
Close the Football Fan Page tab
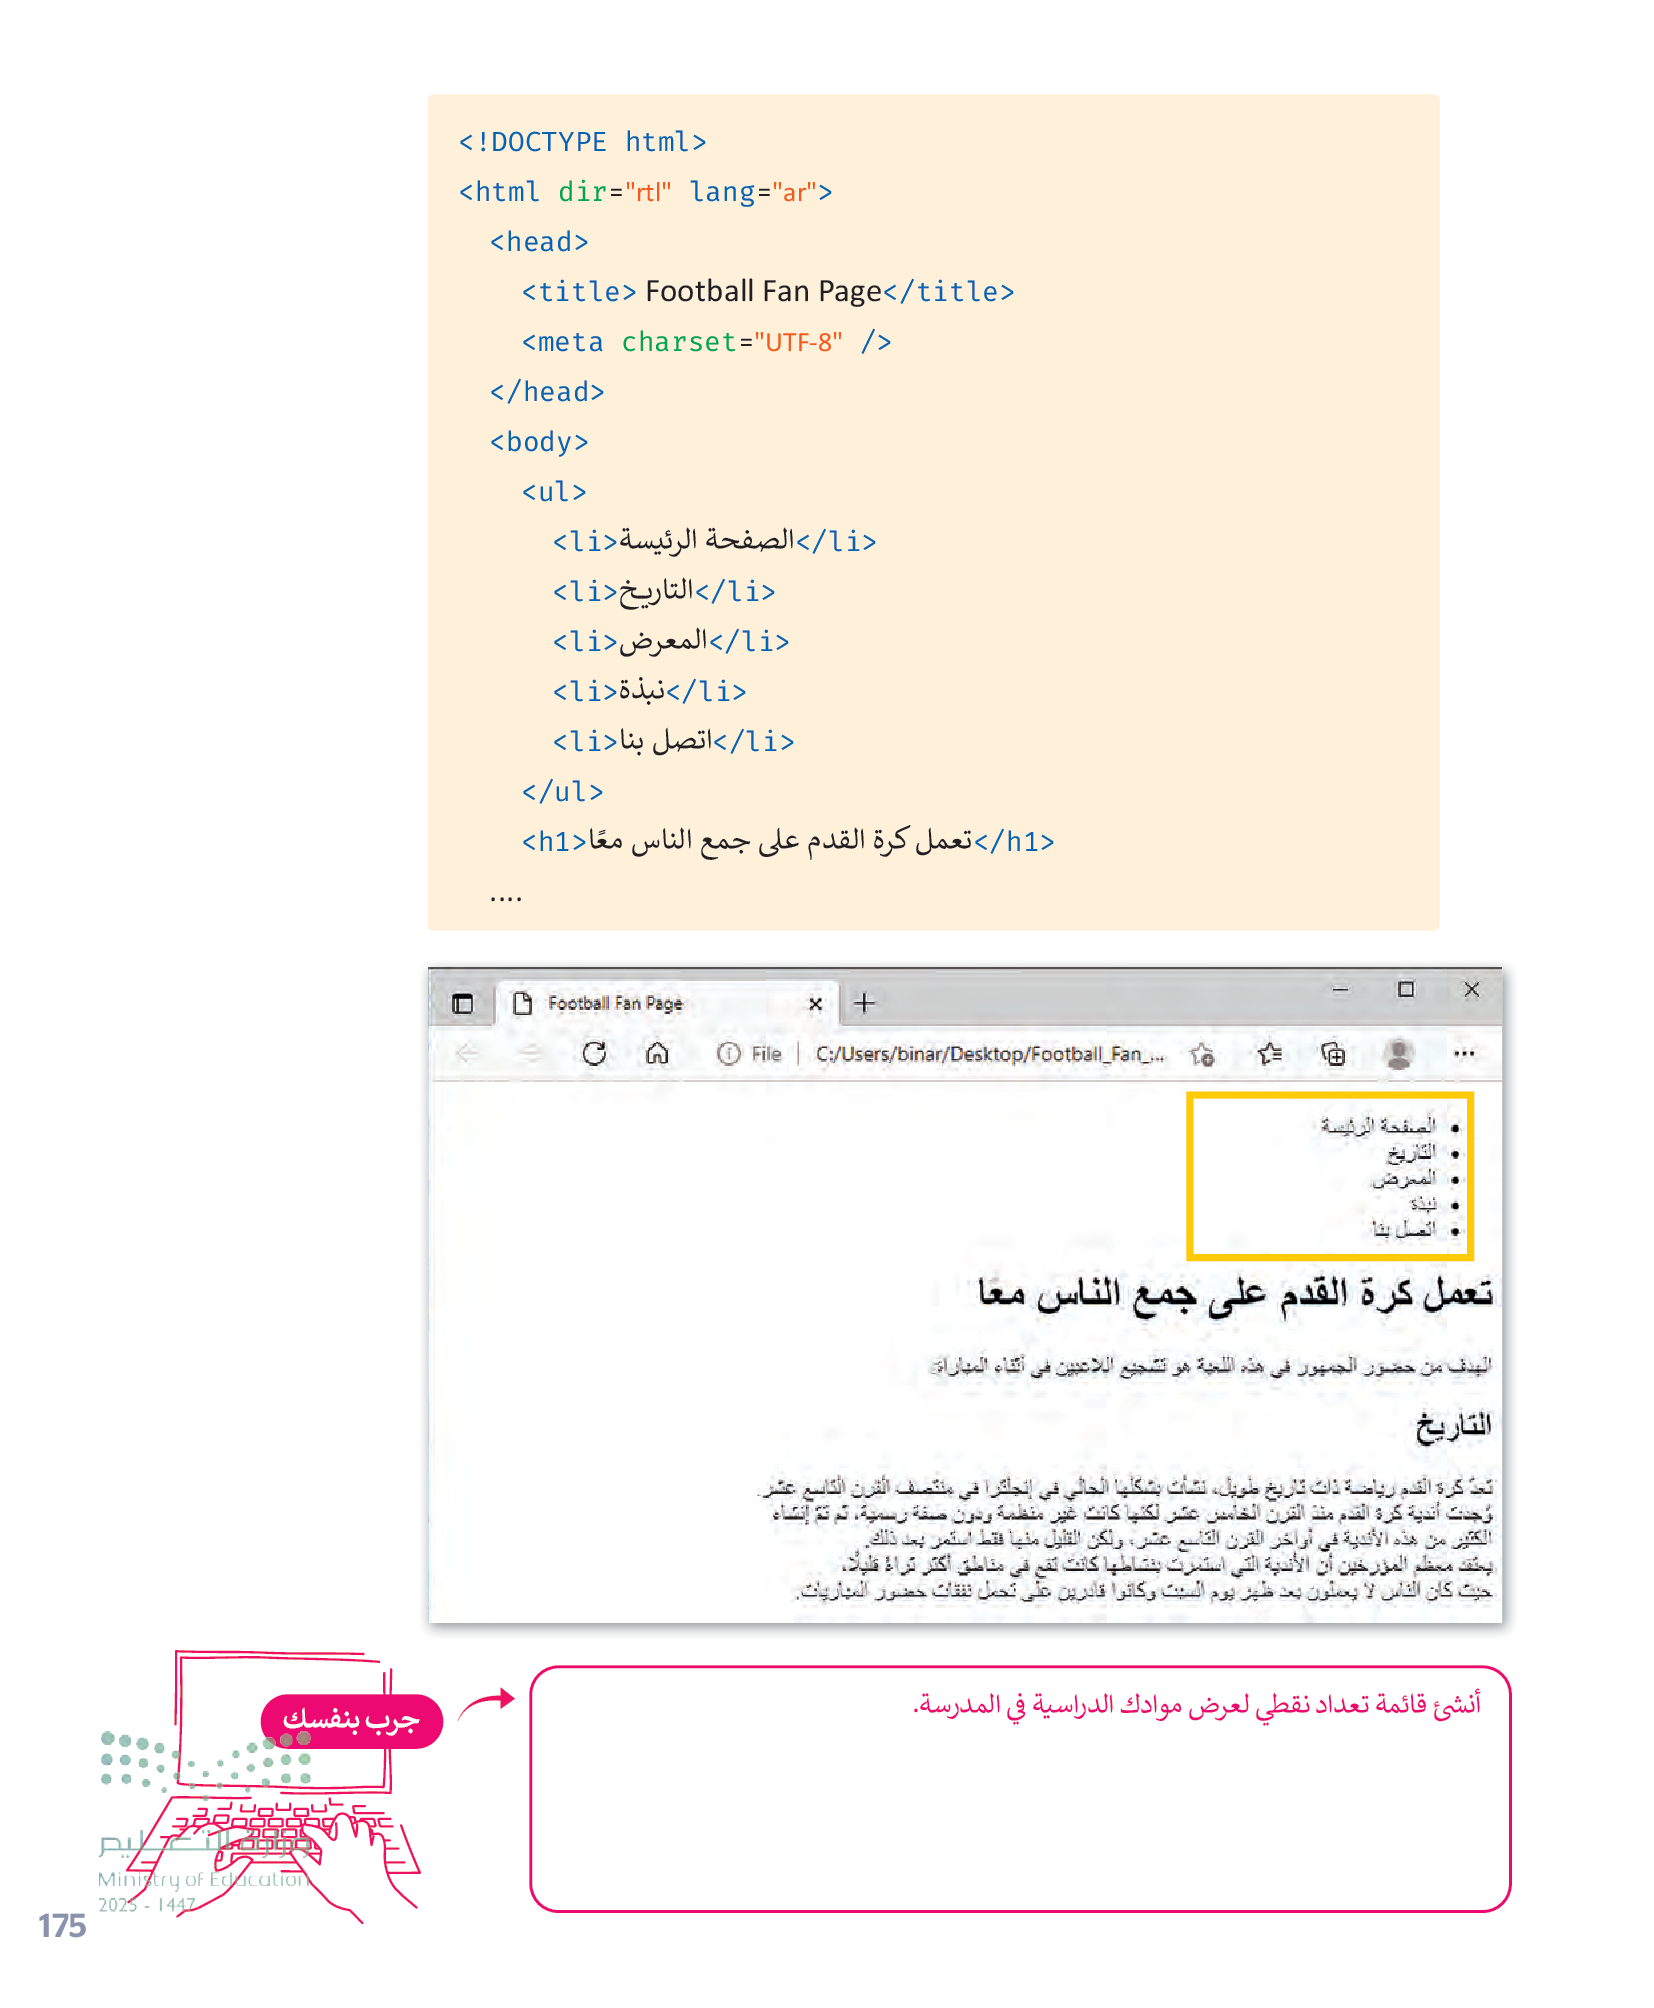coord(816,1004)
